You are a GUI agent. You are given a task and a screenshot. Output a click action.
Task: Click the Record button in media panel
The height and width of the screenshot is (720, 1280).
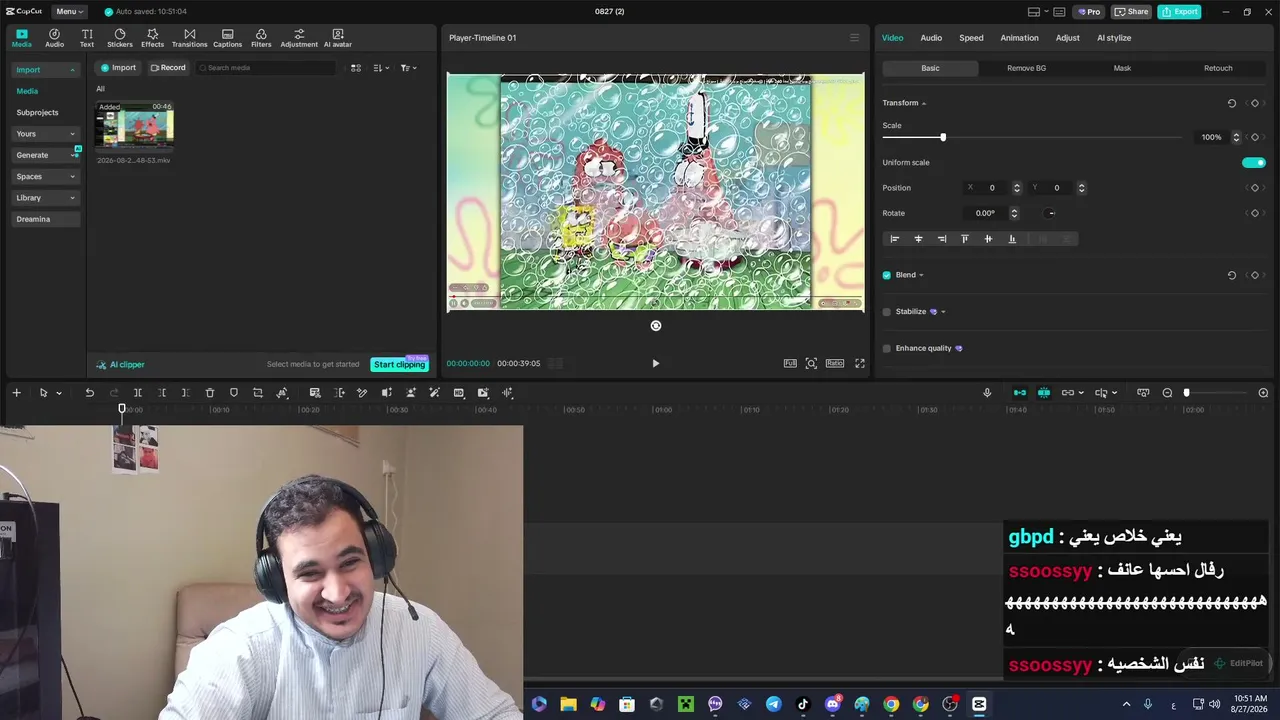(168, 68)
